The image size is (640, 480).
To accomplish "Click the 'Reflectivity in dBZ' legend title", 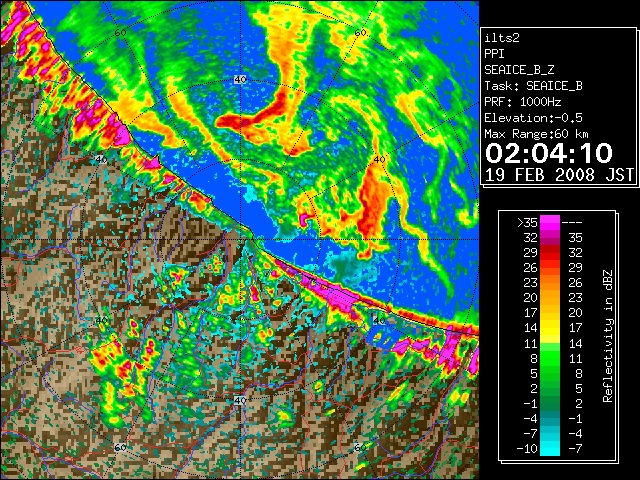I will (607, 336).
